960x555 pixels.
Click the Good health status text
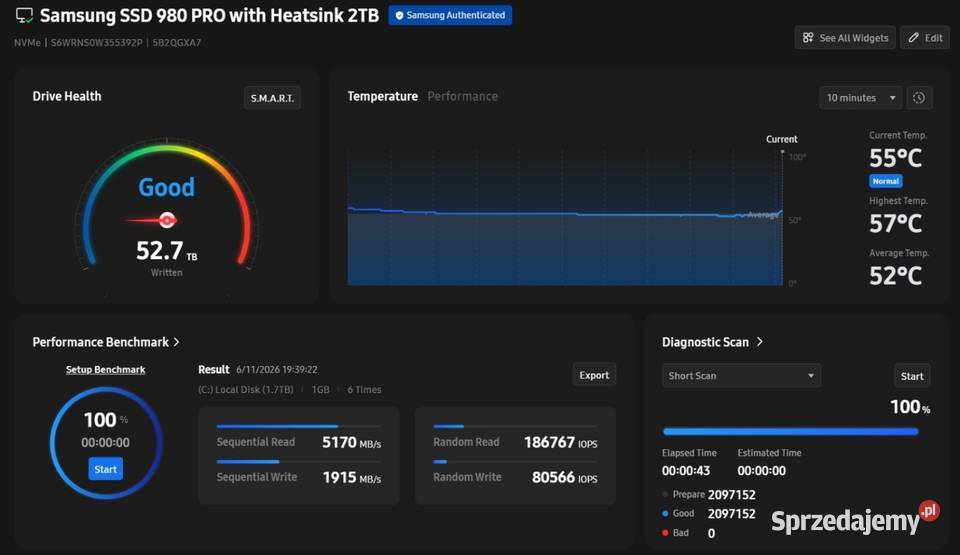click(x=167, y=187)
